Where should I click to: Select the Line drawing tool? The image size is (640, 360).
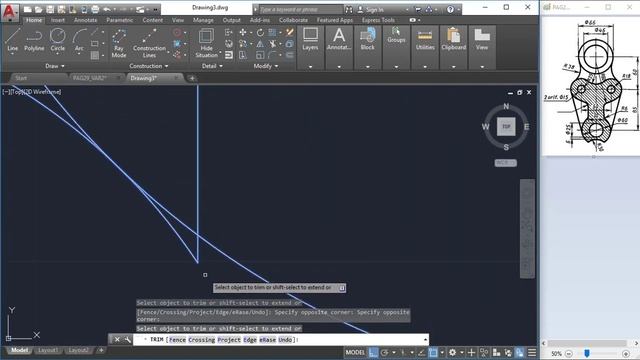12,40
